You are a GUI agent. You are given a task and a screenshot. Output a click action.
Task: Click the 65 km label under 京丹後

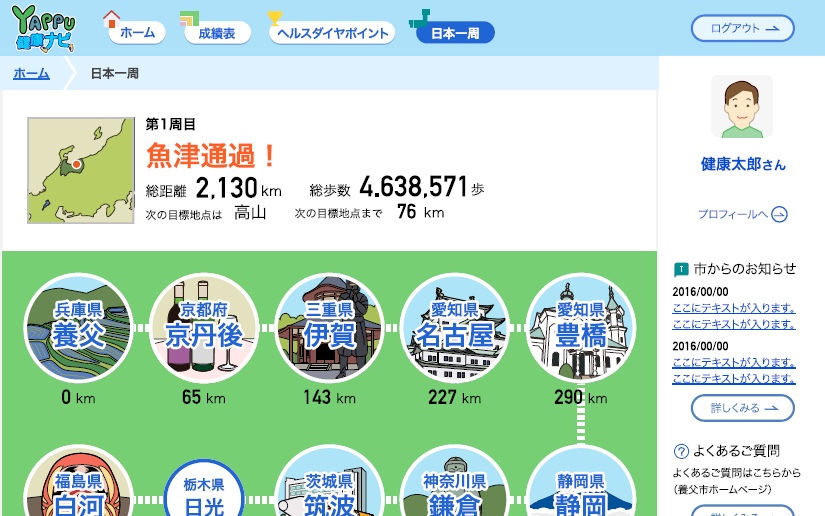pos(204,397)
